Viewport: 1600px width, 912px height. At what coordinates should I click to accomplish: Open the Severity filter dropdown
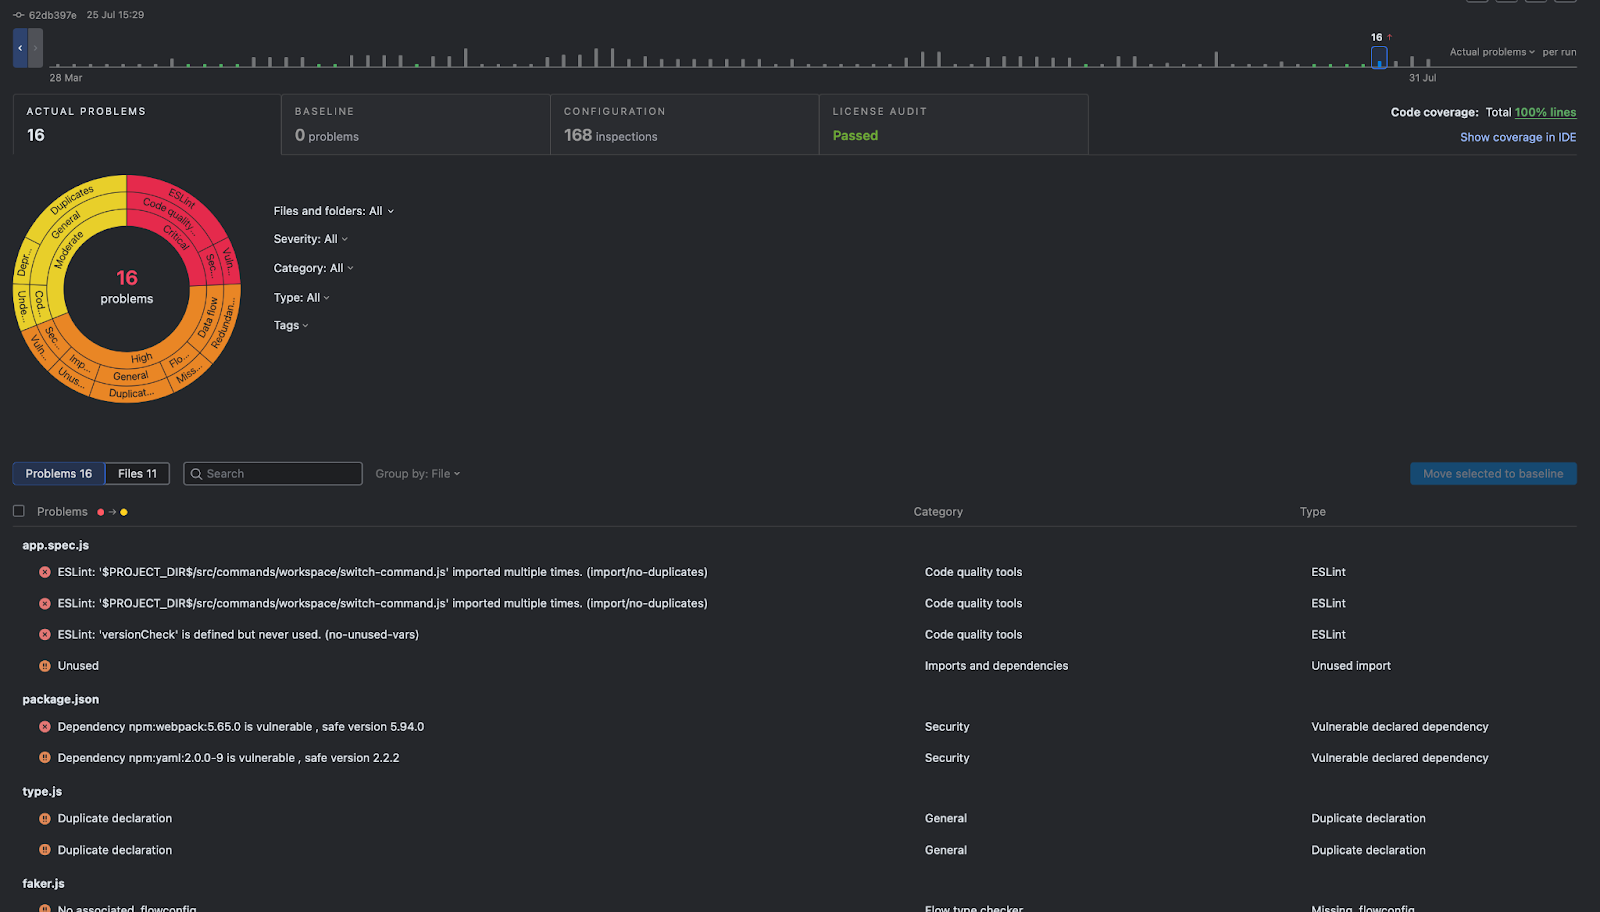[310, 239]
